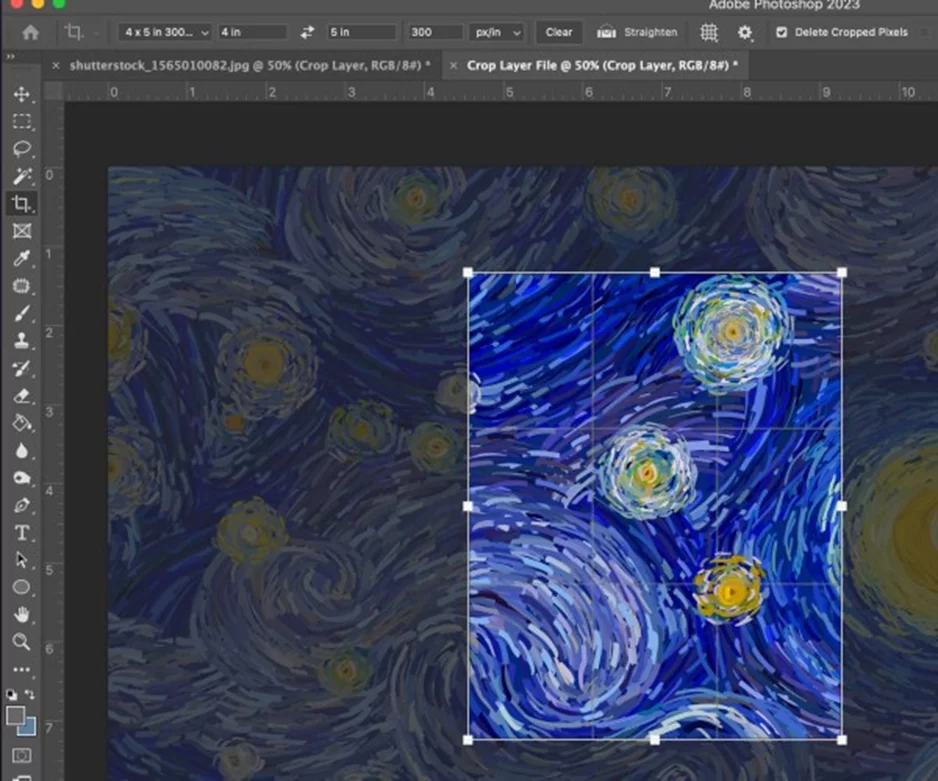Switch foreground and background colors
938x781 pixels.
tap(30, 694)
